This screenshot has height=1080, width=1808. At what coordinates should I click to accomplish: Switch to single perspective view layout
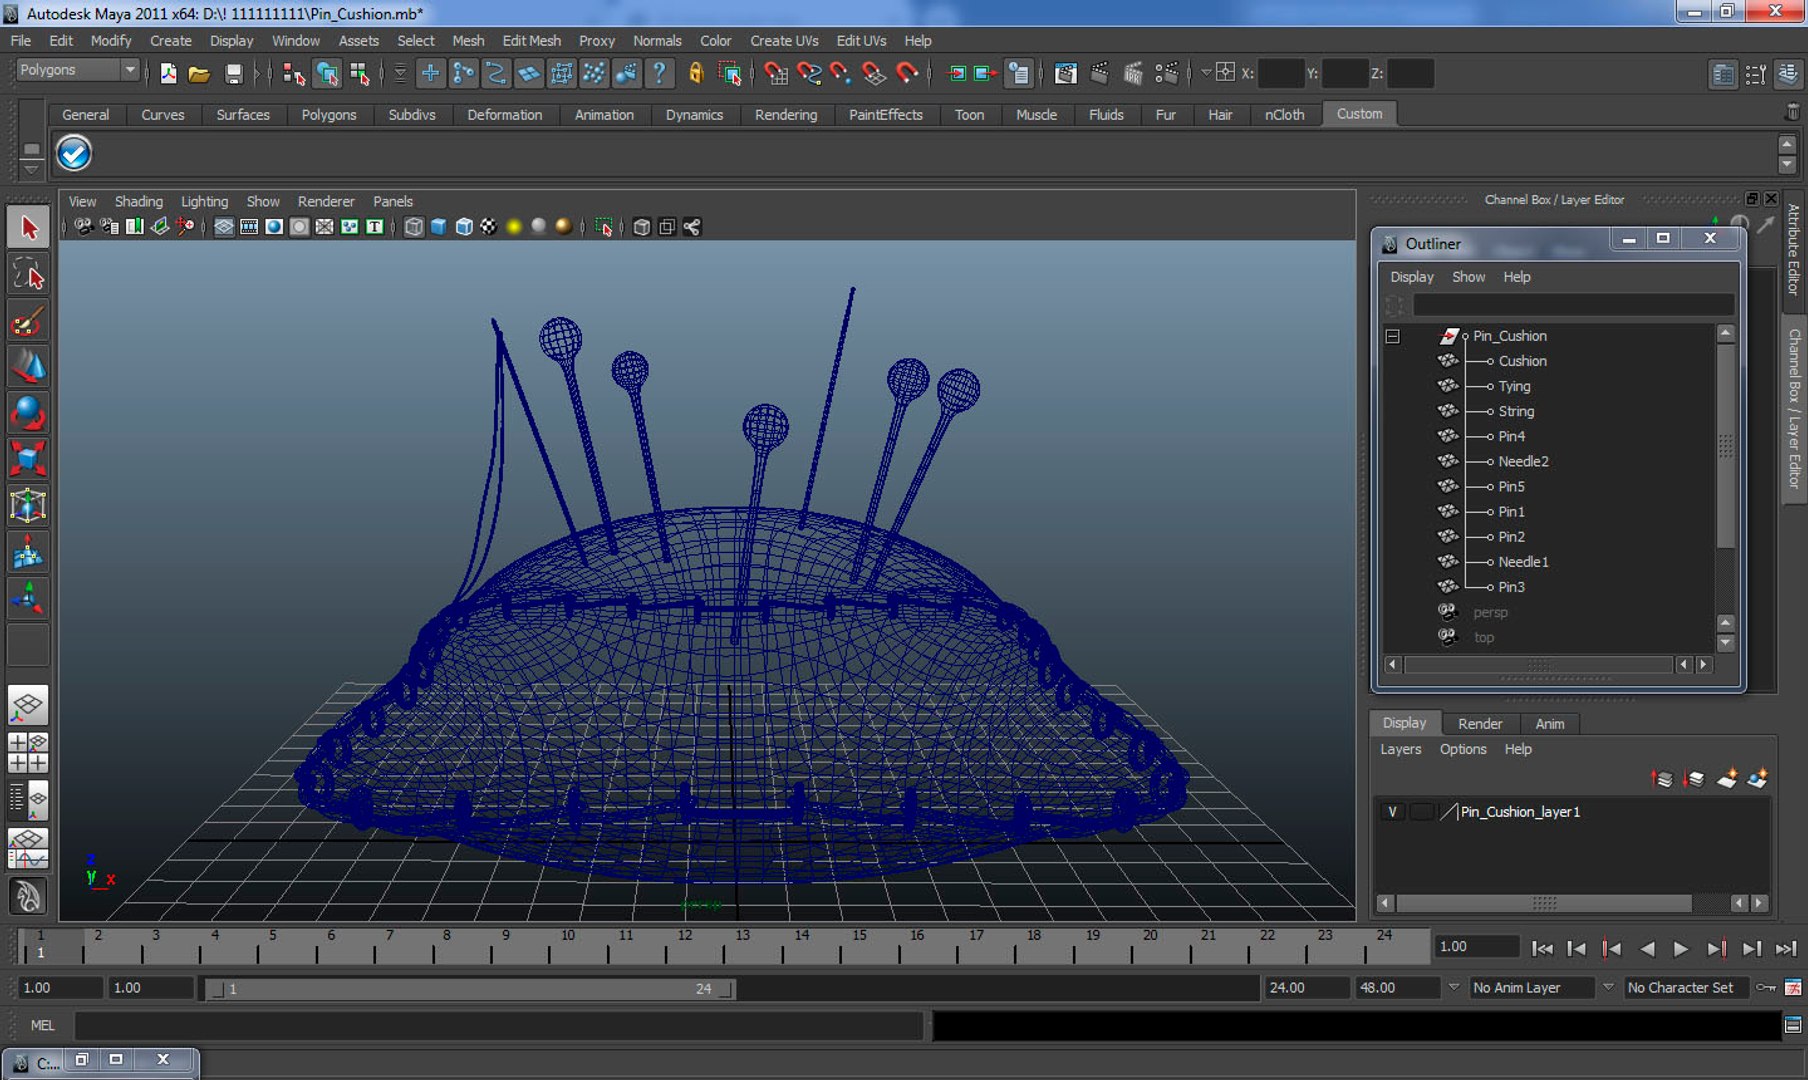click(x=28, y=706)
